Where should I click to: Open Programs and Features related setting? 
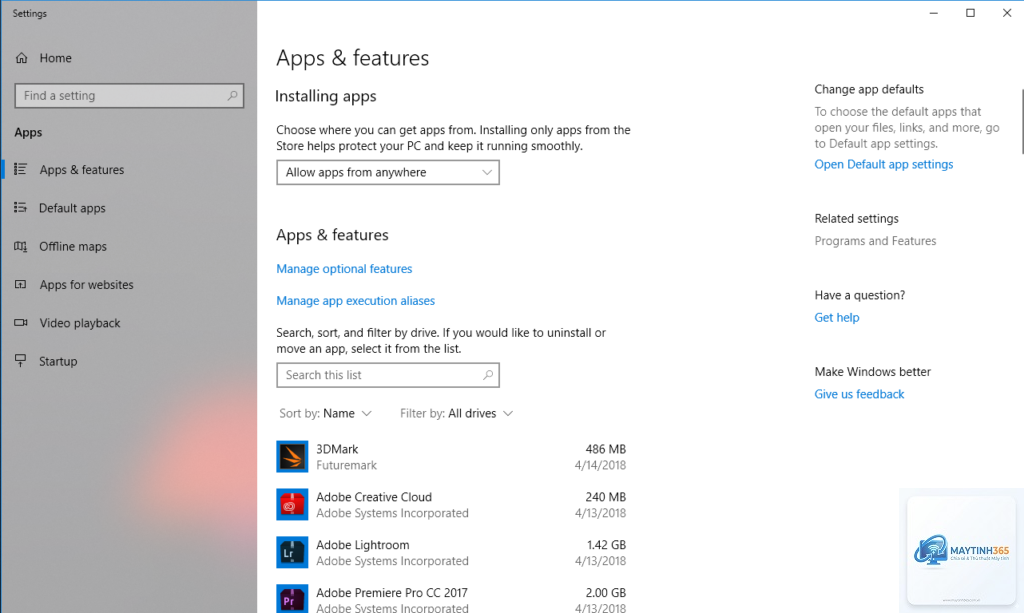(875, 241)
